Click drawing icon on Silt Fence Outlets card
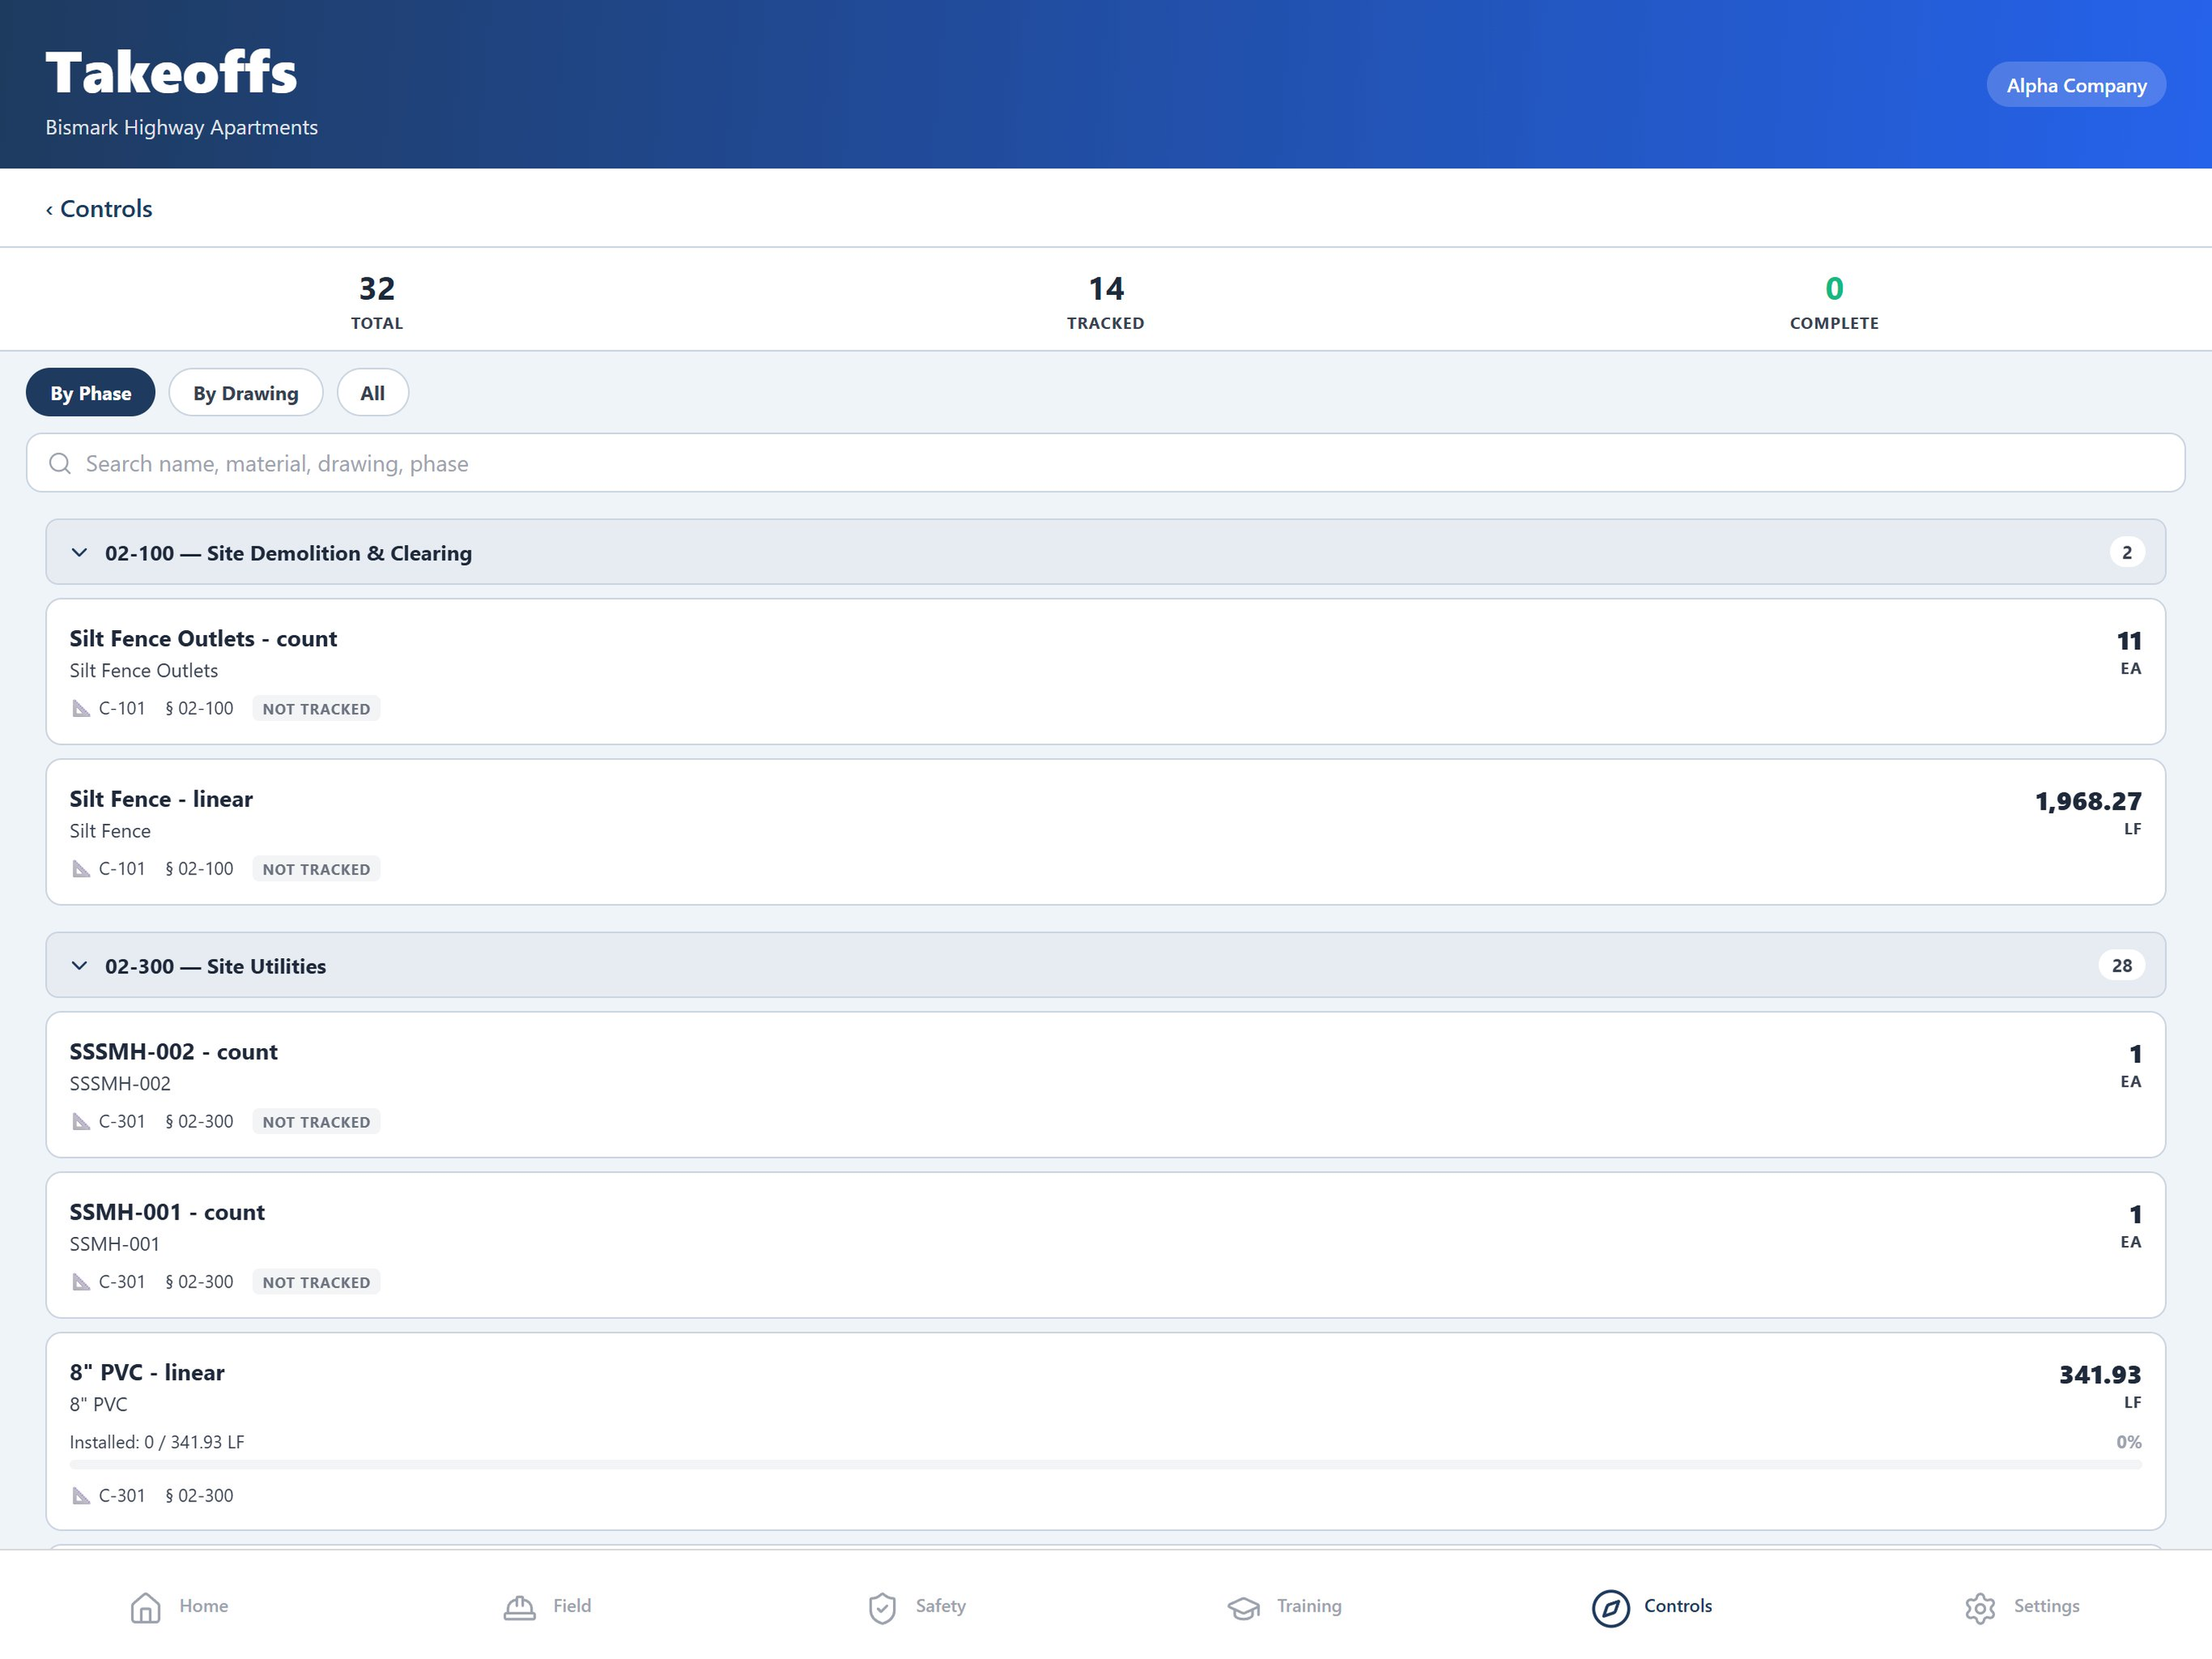This screenshot has height=1659, width=2212. (x=81, y=709)
